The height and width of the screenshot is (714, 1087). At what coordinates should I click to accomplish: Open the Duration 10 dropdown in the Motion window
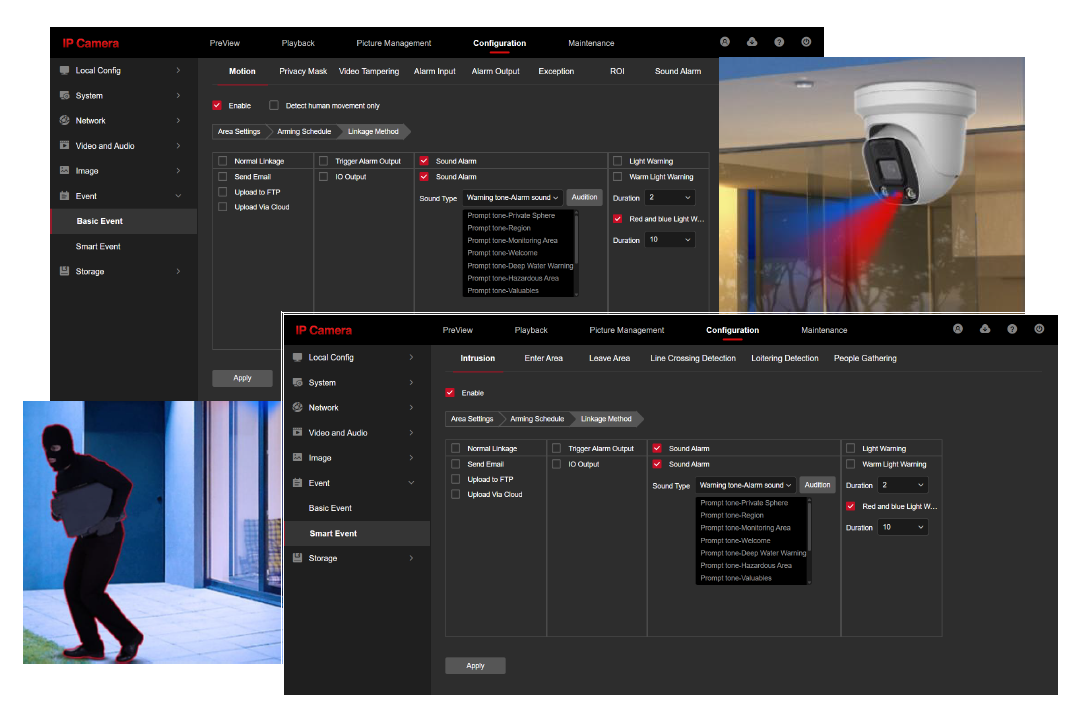pyautogui.click(x=669, y=240)
